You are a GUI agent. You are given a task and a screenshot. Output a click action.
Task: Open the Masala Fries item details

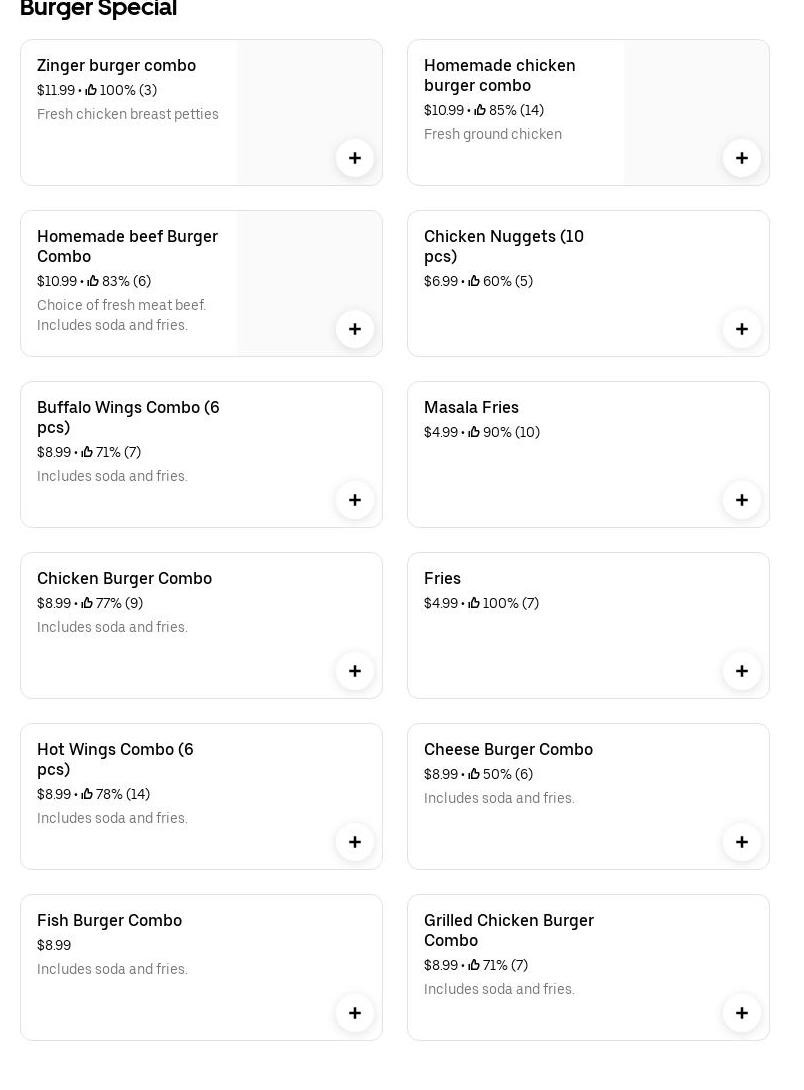pyautogui.click(x=471, y=408)
